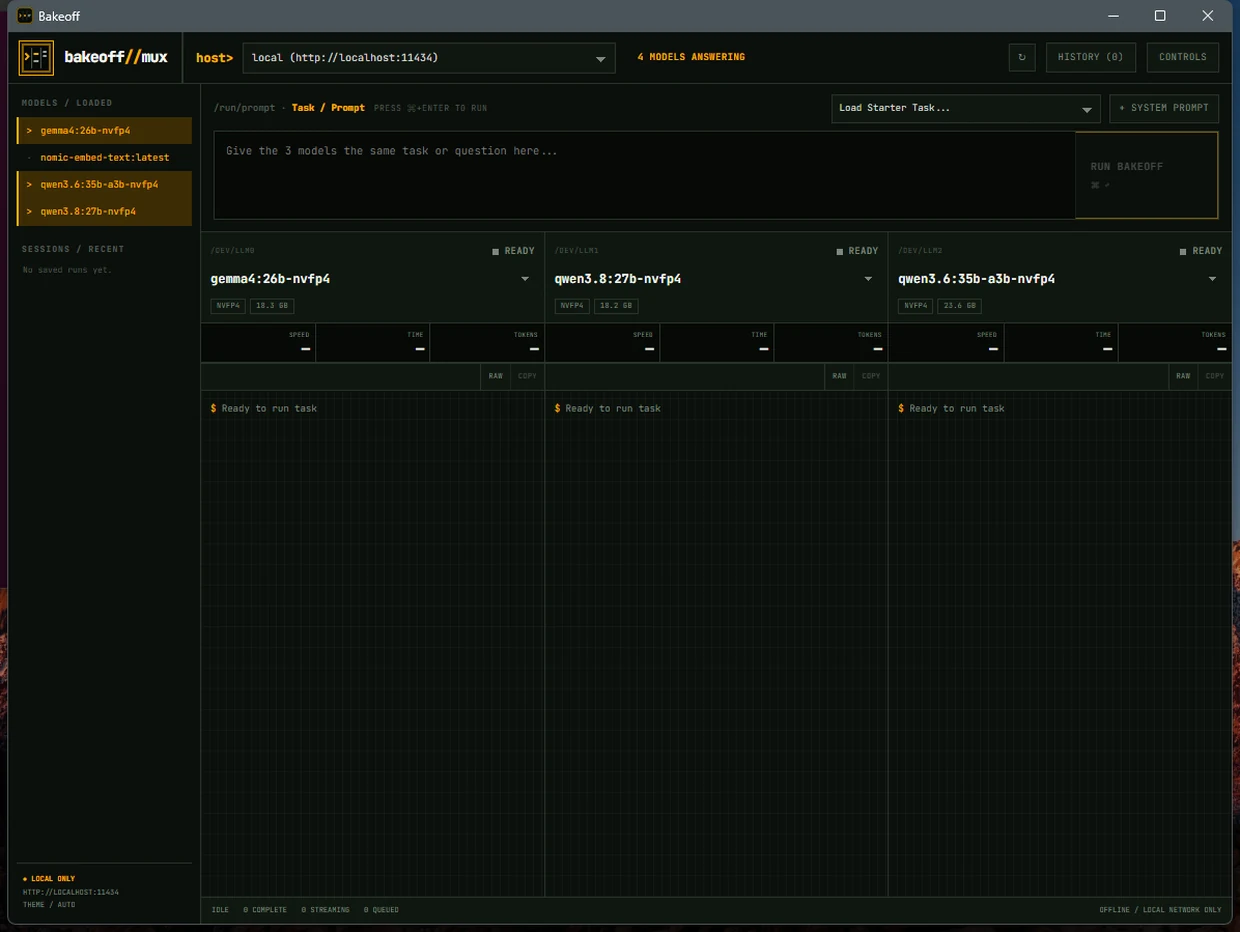Open the Load Starter Task dropdown
The image size is (1240, 932).
[x=965, y=108]
